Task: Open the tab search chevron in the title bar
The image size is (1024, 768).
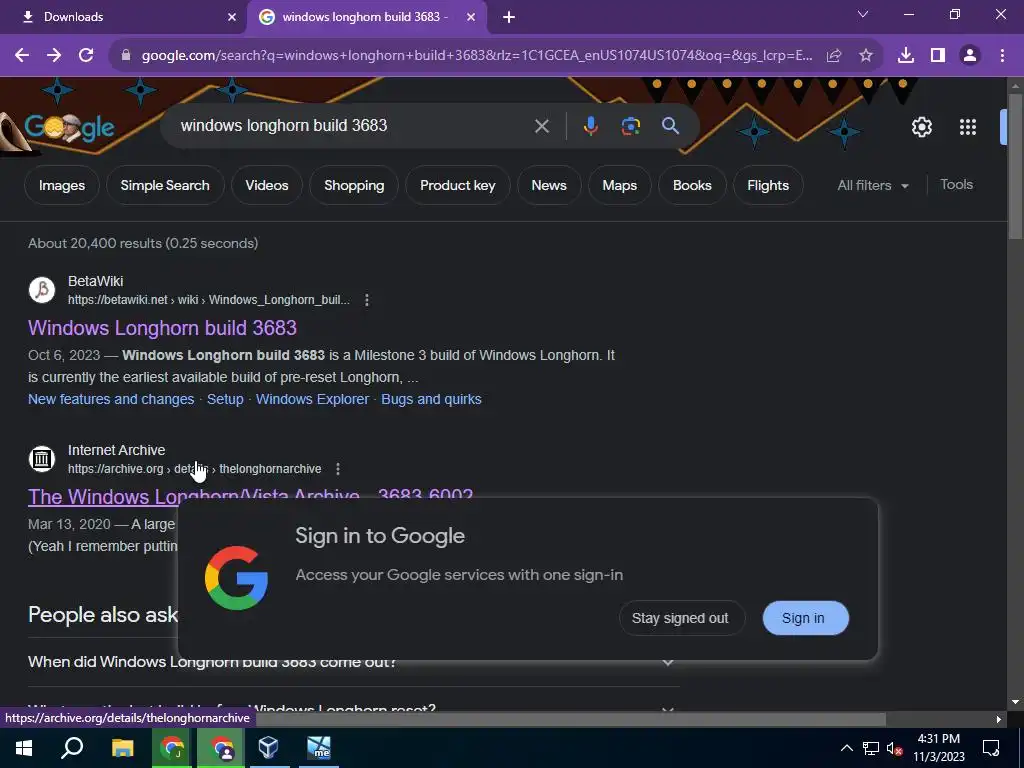Action: point(863,14)
